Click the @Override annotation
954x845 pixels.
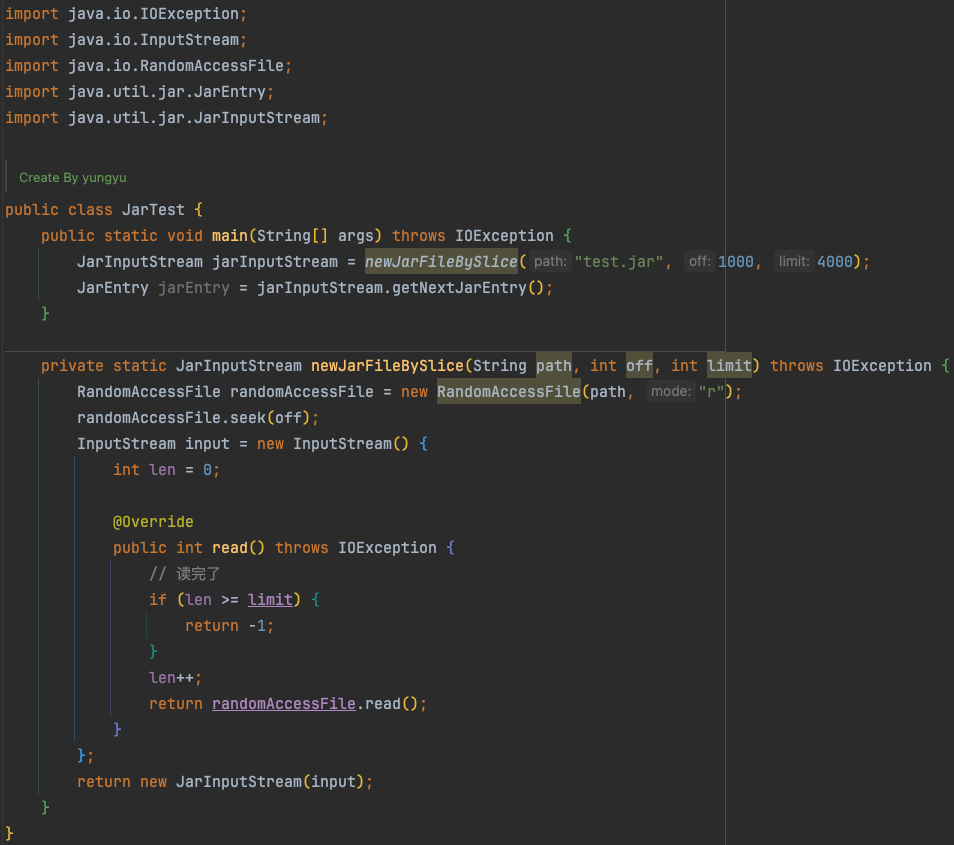click(x=153, y=522)
